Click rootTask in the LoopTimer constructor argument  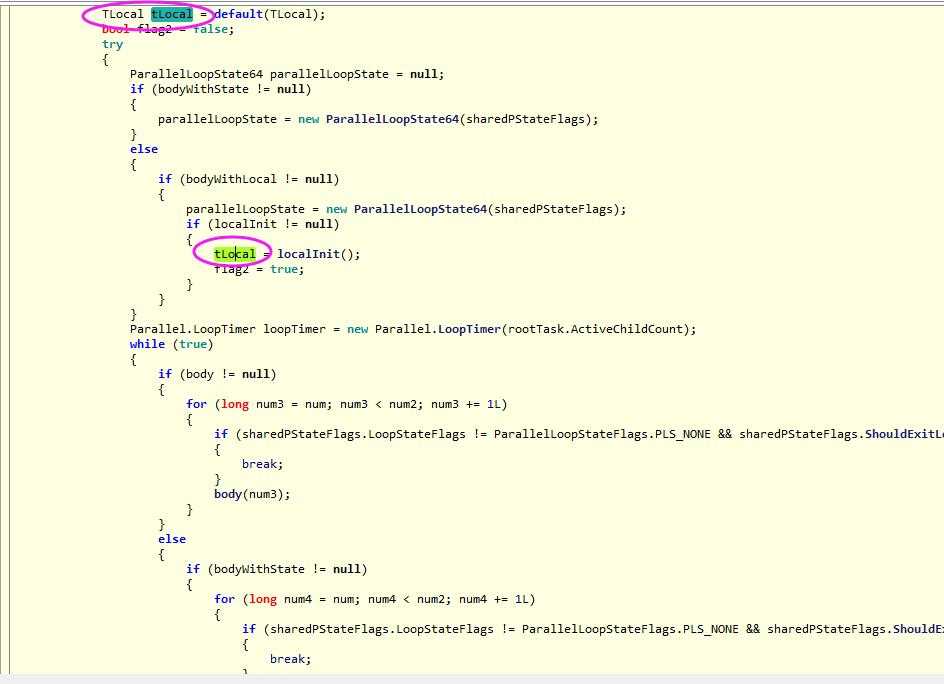536,329
